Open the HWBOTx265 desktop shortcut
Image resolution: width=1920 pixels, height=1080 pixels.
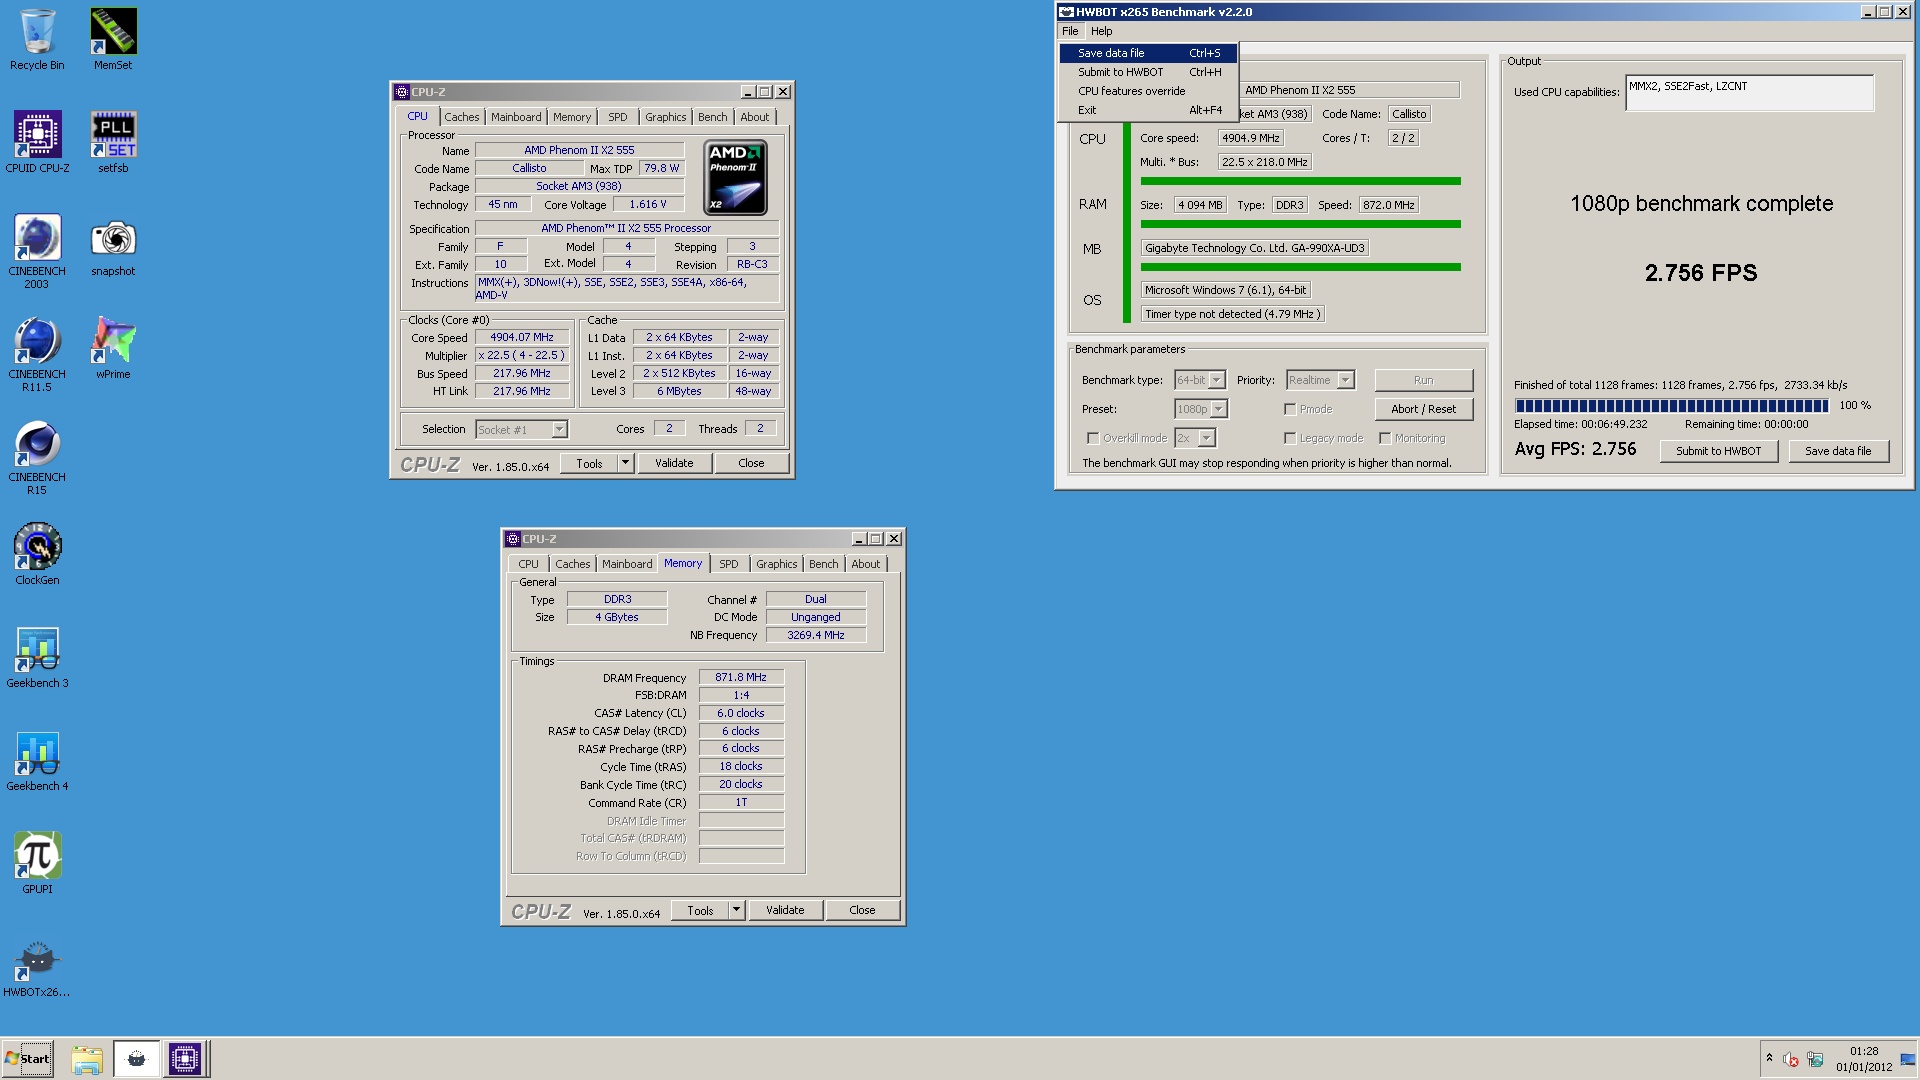click(37, 969)
